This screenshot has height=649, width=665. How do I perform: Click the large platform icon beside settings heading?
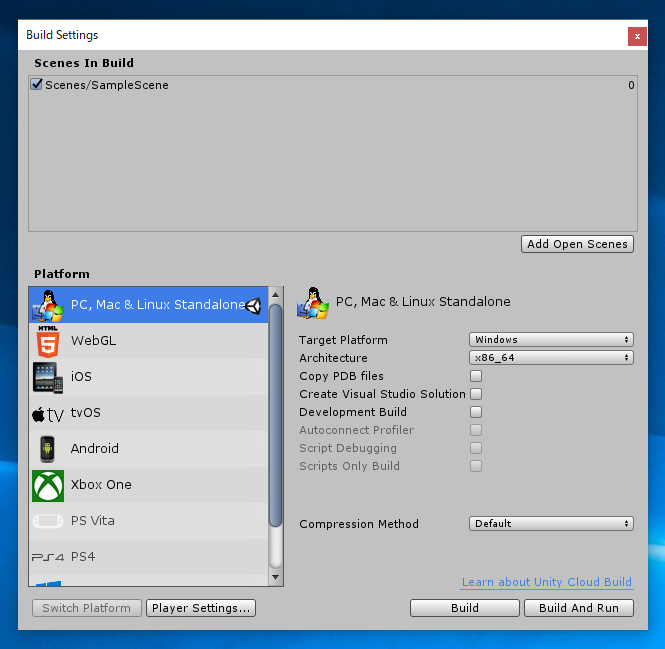[x=313, y=303]
